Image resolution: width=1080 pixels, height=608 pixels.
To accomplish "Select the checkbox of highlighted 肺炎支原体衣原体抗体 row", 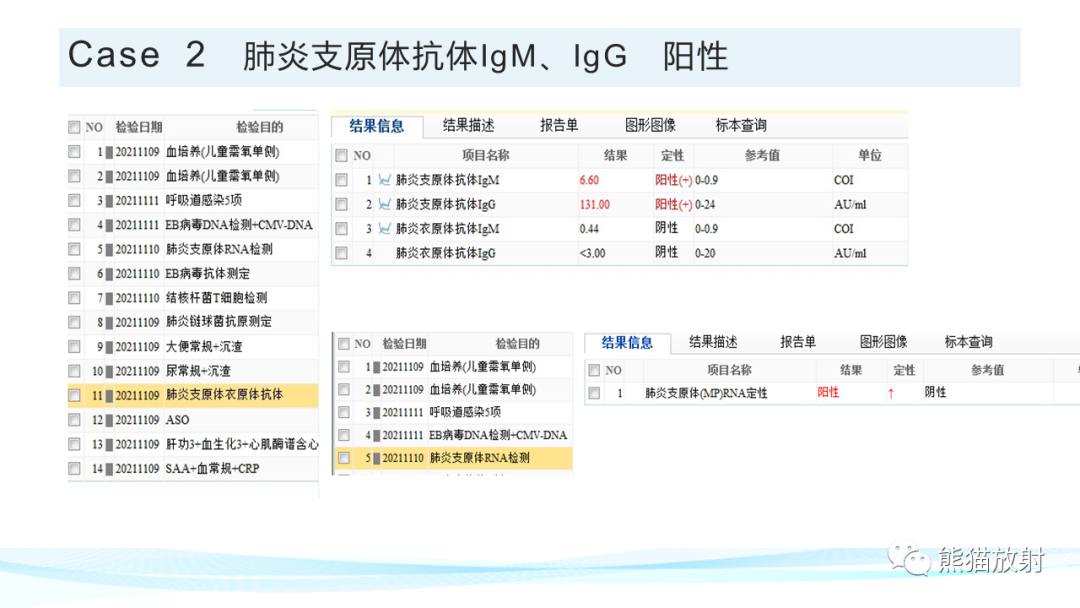I will pyautogui.click(x=74, y=395).
